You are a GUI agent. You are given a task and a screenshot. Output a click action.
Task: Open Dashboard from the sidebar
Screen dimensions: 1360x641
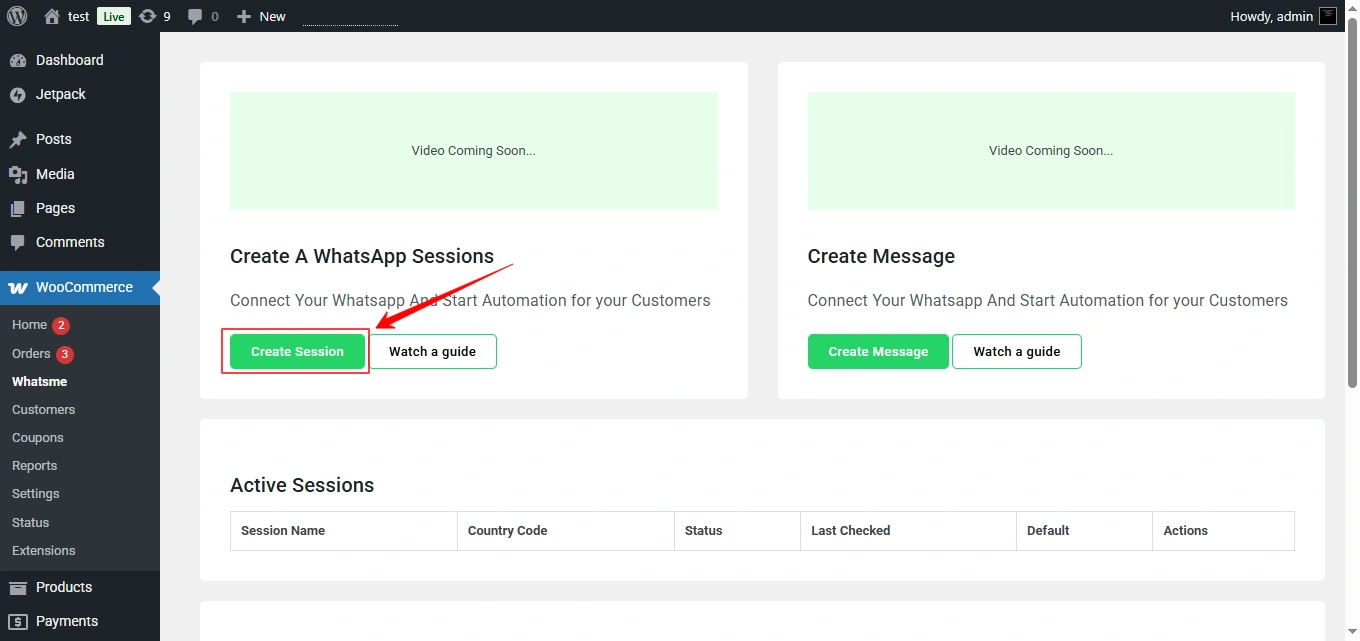(x=69, y=60)
